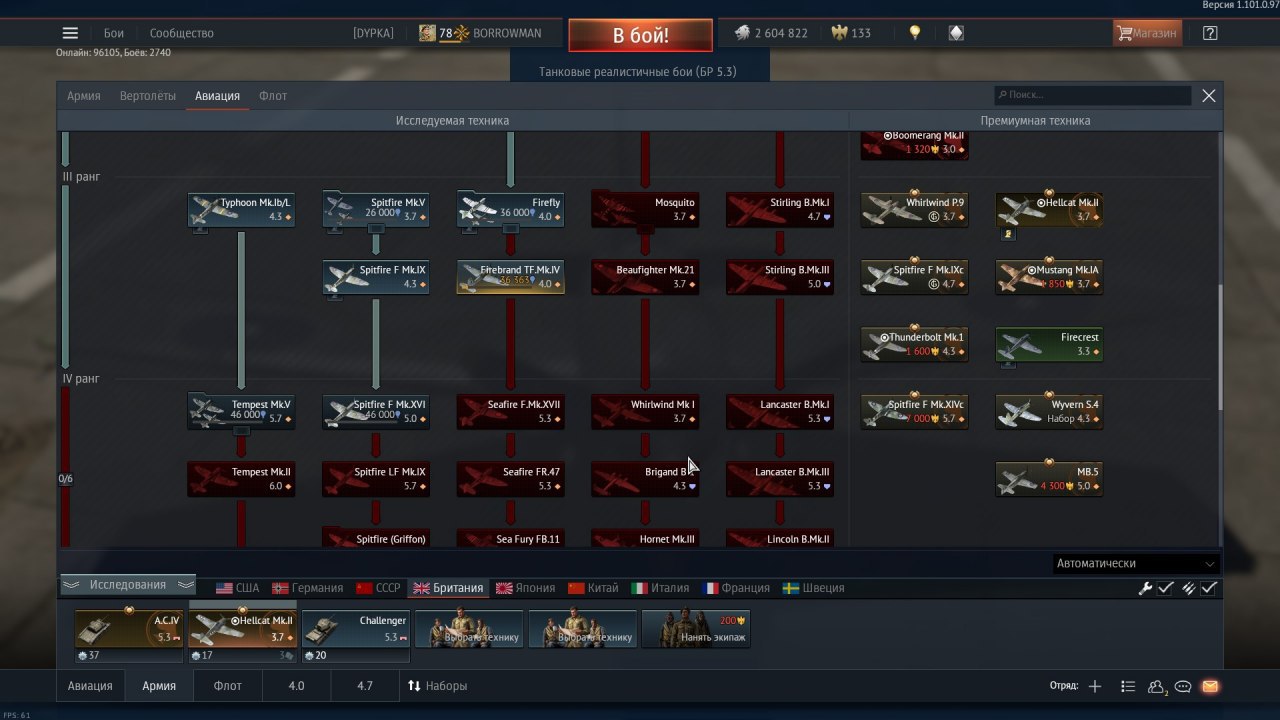The image size is (1280, 720).
Task: Select the Британия nation tab
Action: 448,588
